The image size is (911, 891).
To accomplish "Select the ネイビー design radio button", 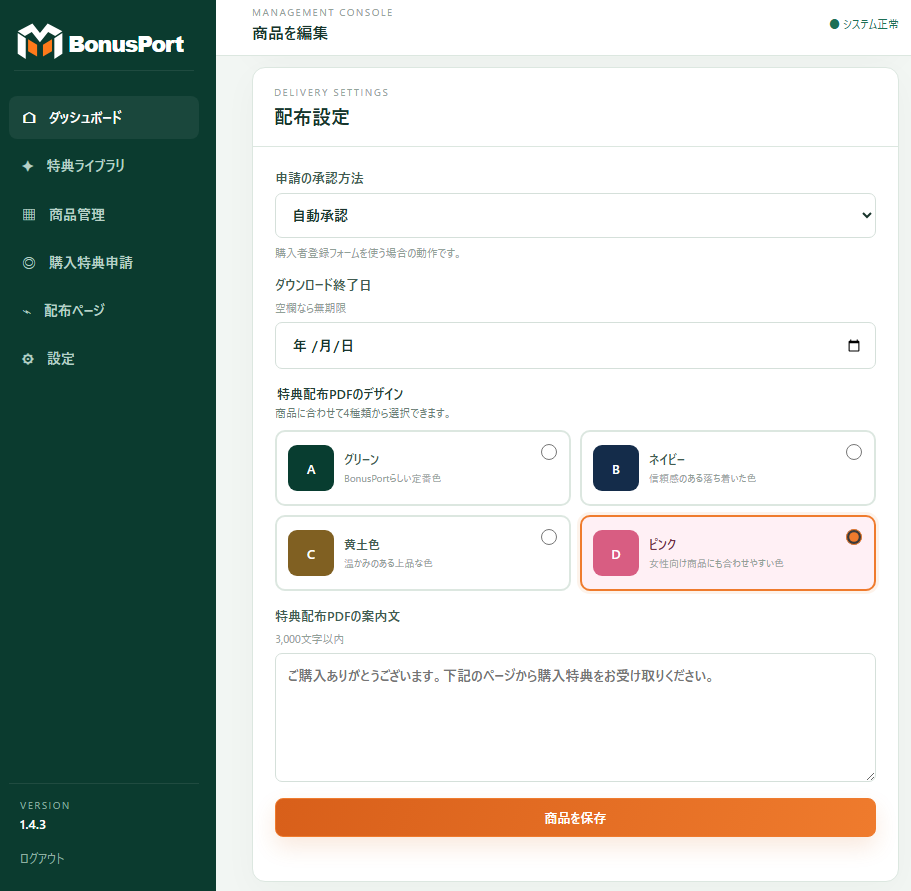I will click(x=853, y=452).
